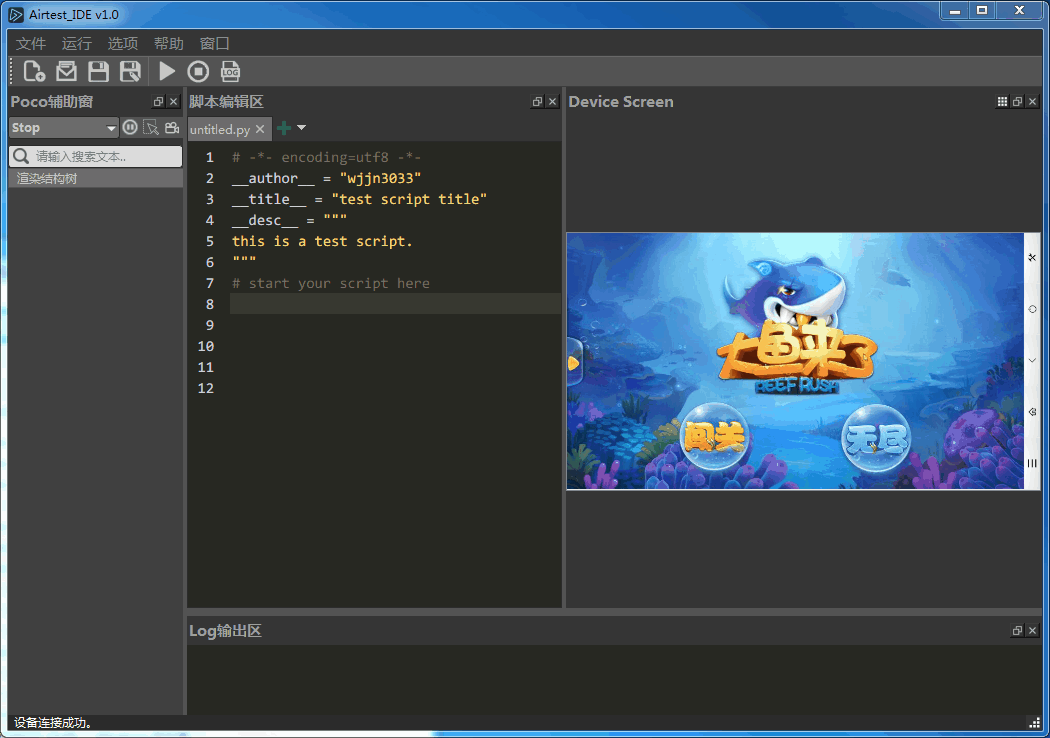The image size is (1050, 738).
Task: Select the 渲染结构树 tree header row
Action: click(x=95, y=178)
